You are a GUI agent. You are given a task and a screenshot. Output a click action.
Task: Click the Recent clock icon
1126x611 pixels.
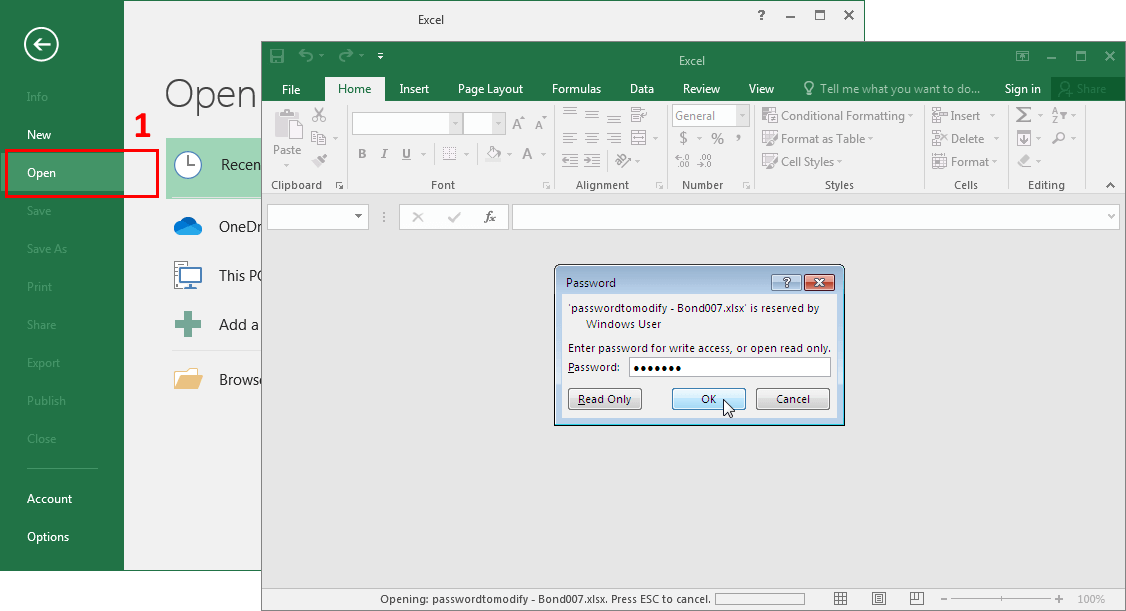(x=188, y=165)
